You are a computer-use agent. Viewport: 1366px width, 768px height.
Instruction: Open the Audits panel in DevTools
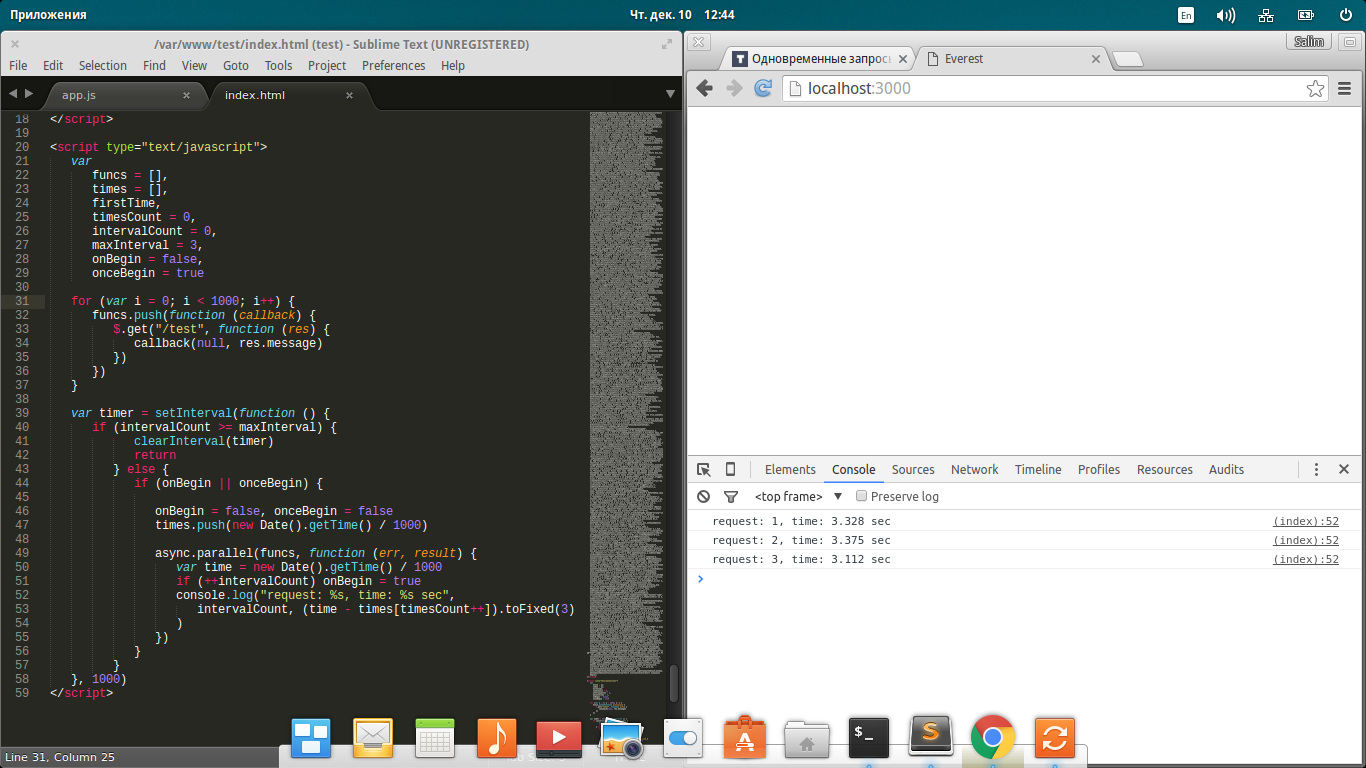(1226, 469)
